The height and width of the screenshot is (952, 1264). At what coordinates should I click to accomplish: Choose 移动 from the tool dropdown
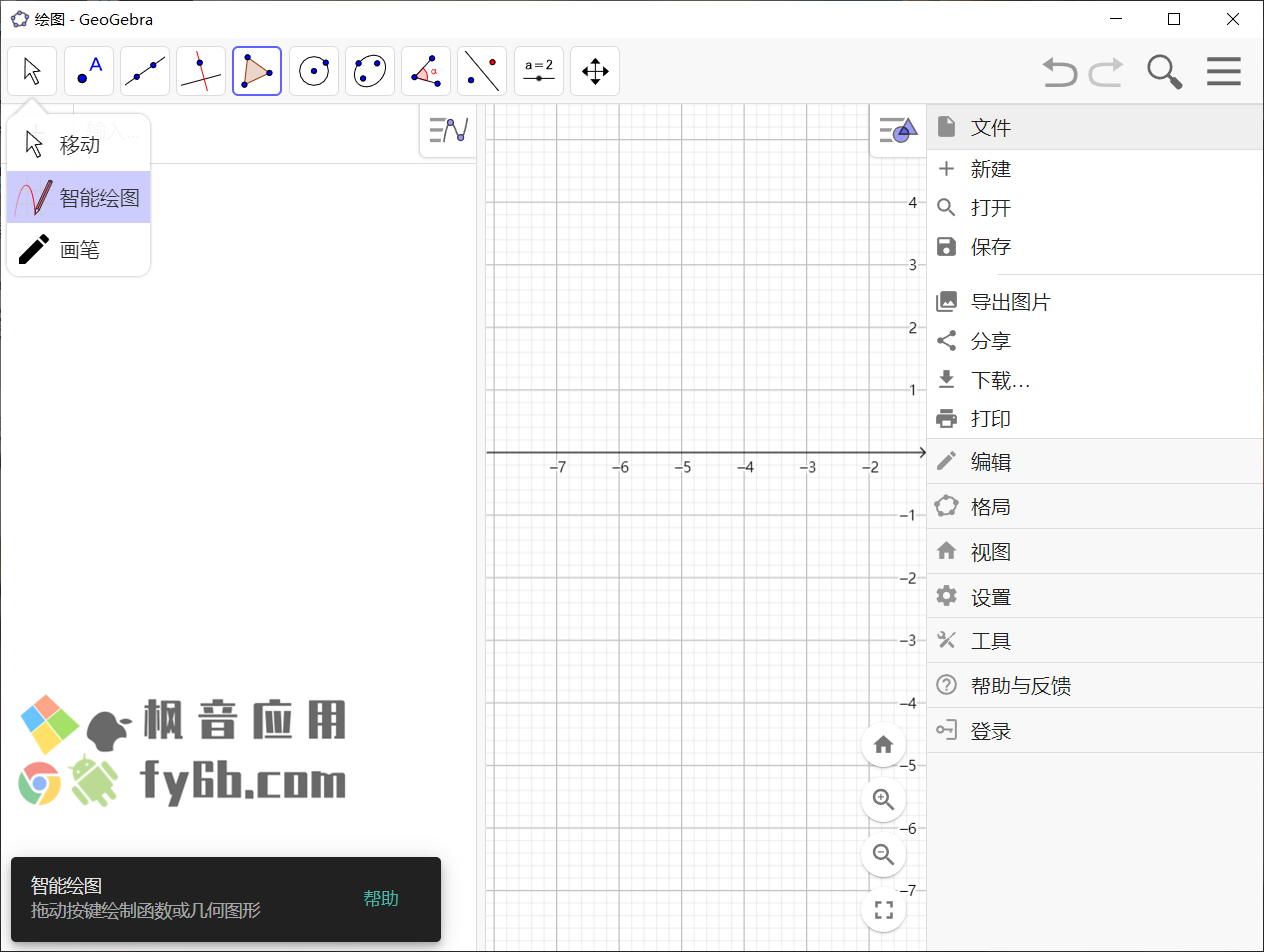[78, 145]
